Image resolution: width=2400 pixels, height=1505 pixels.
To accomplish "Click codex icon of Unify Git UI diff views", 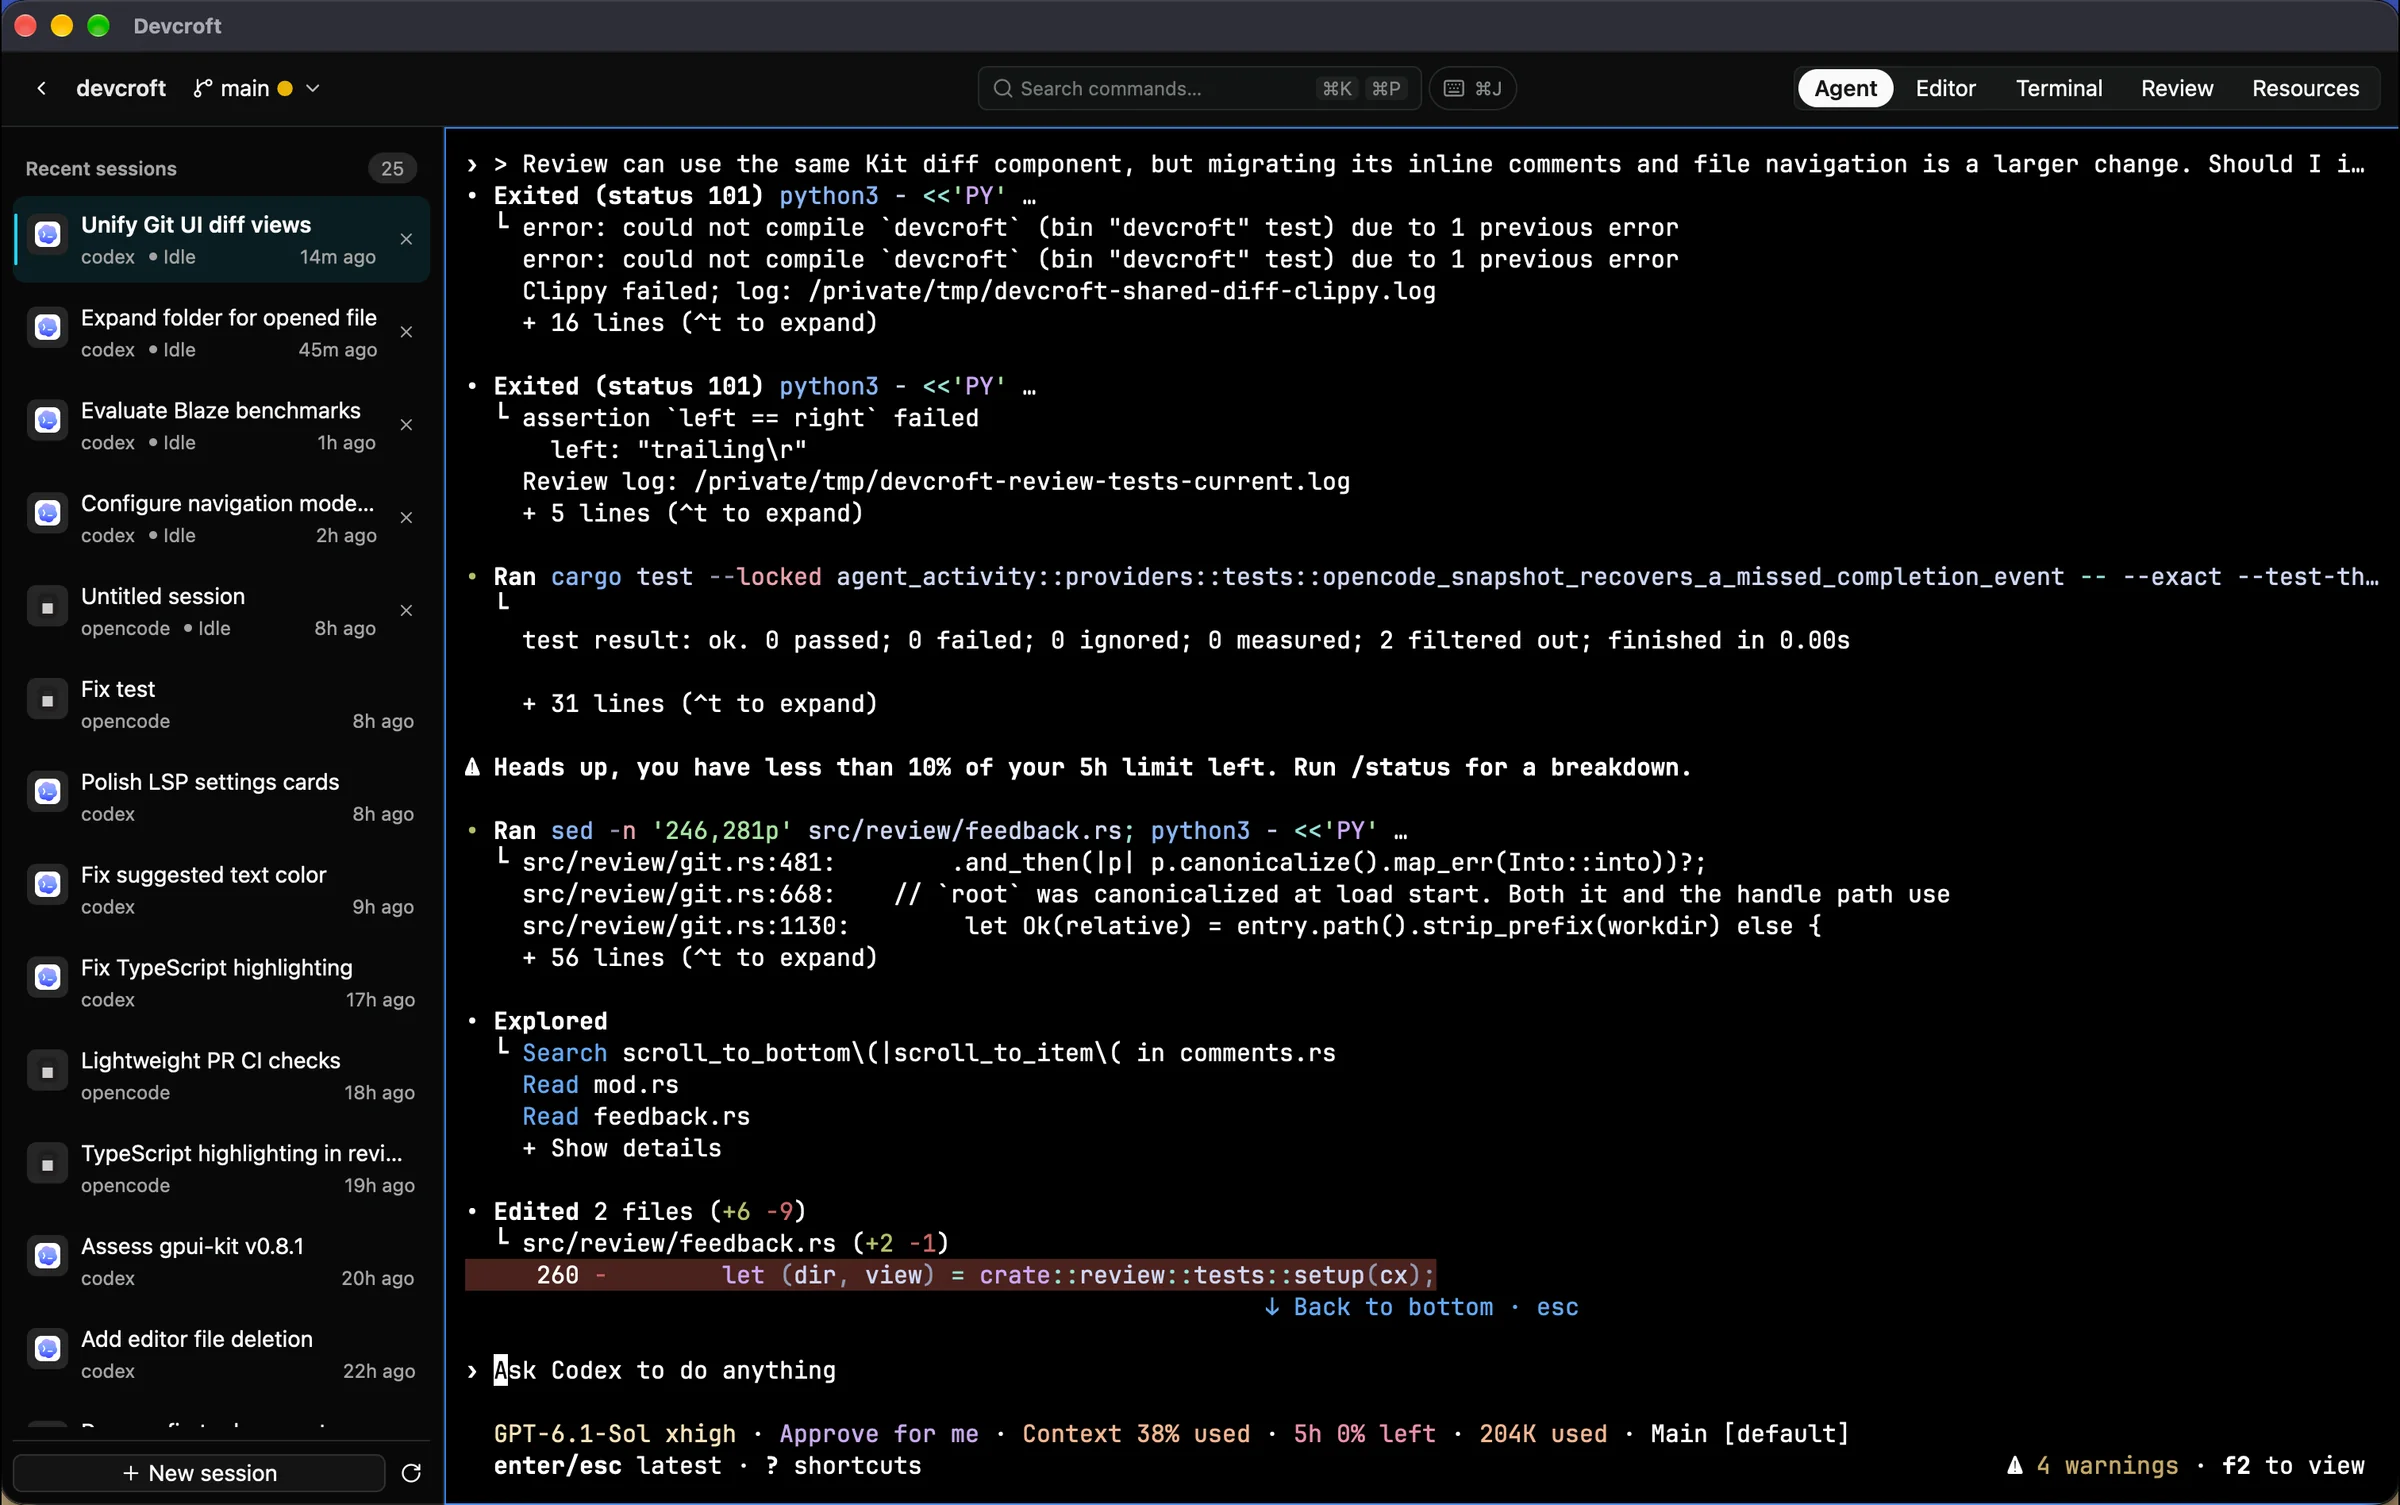I will [47, 235].
